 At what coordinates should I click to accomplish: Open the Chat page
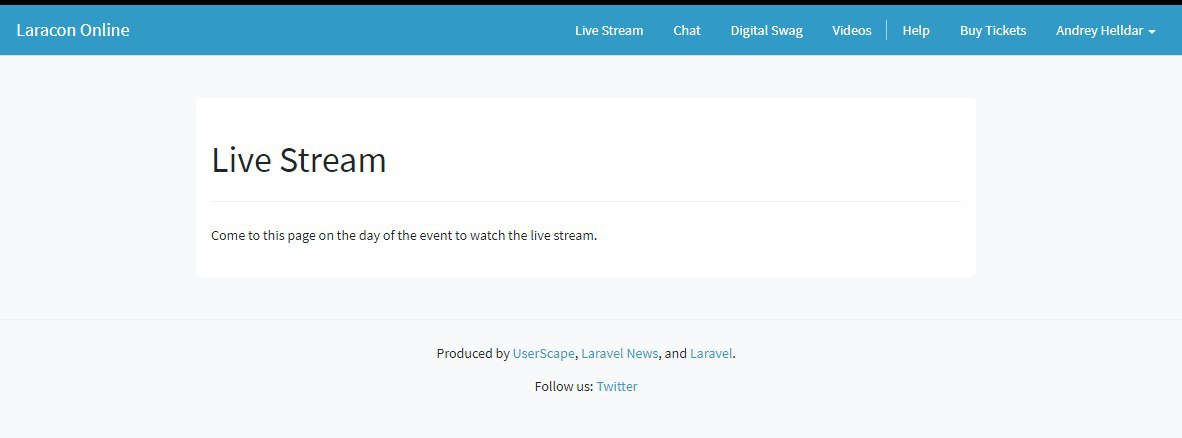click(x=687, y=31)
